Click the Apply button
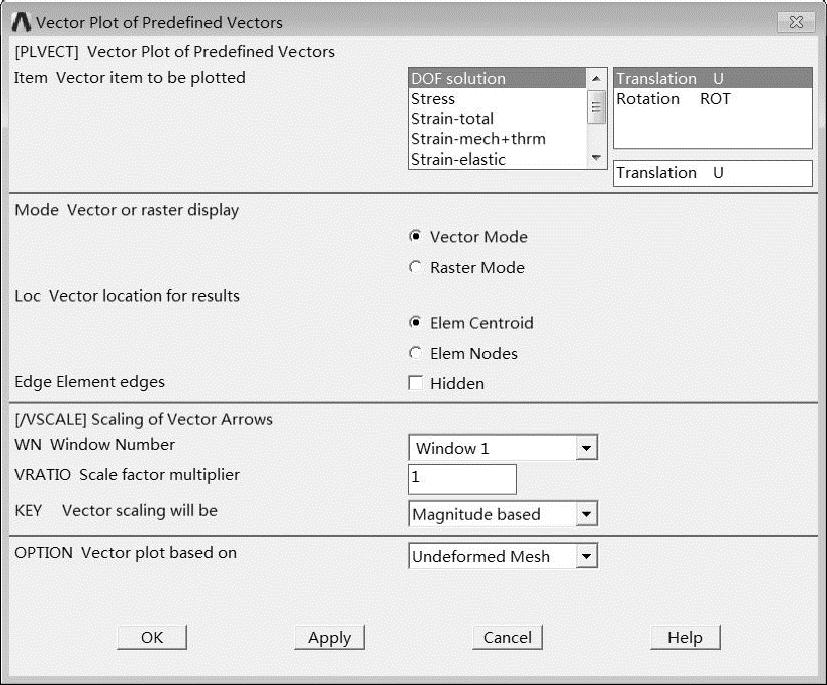The width and height of the screenshot is (827, 685). [330, 638]
